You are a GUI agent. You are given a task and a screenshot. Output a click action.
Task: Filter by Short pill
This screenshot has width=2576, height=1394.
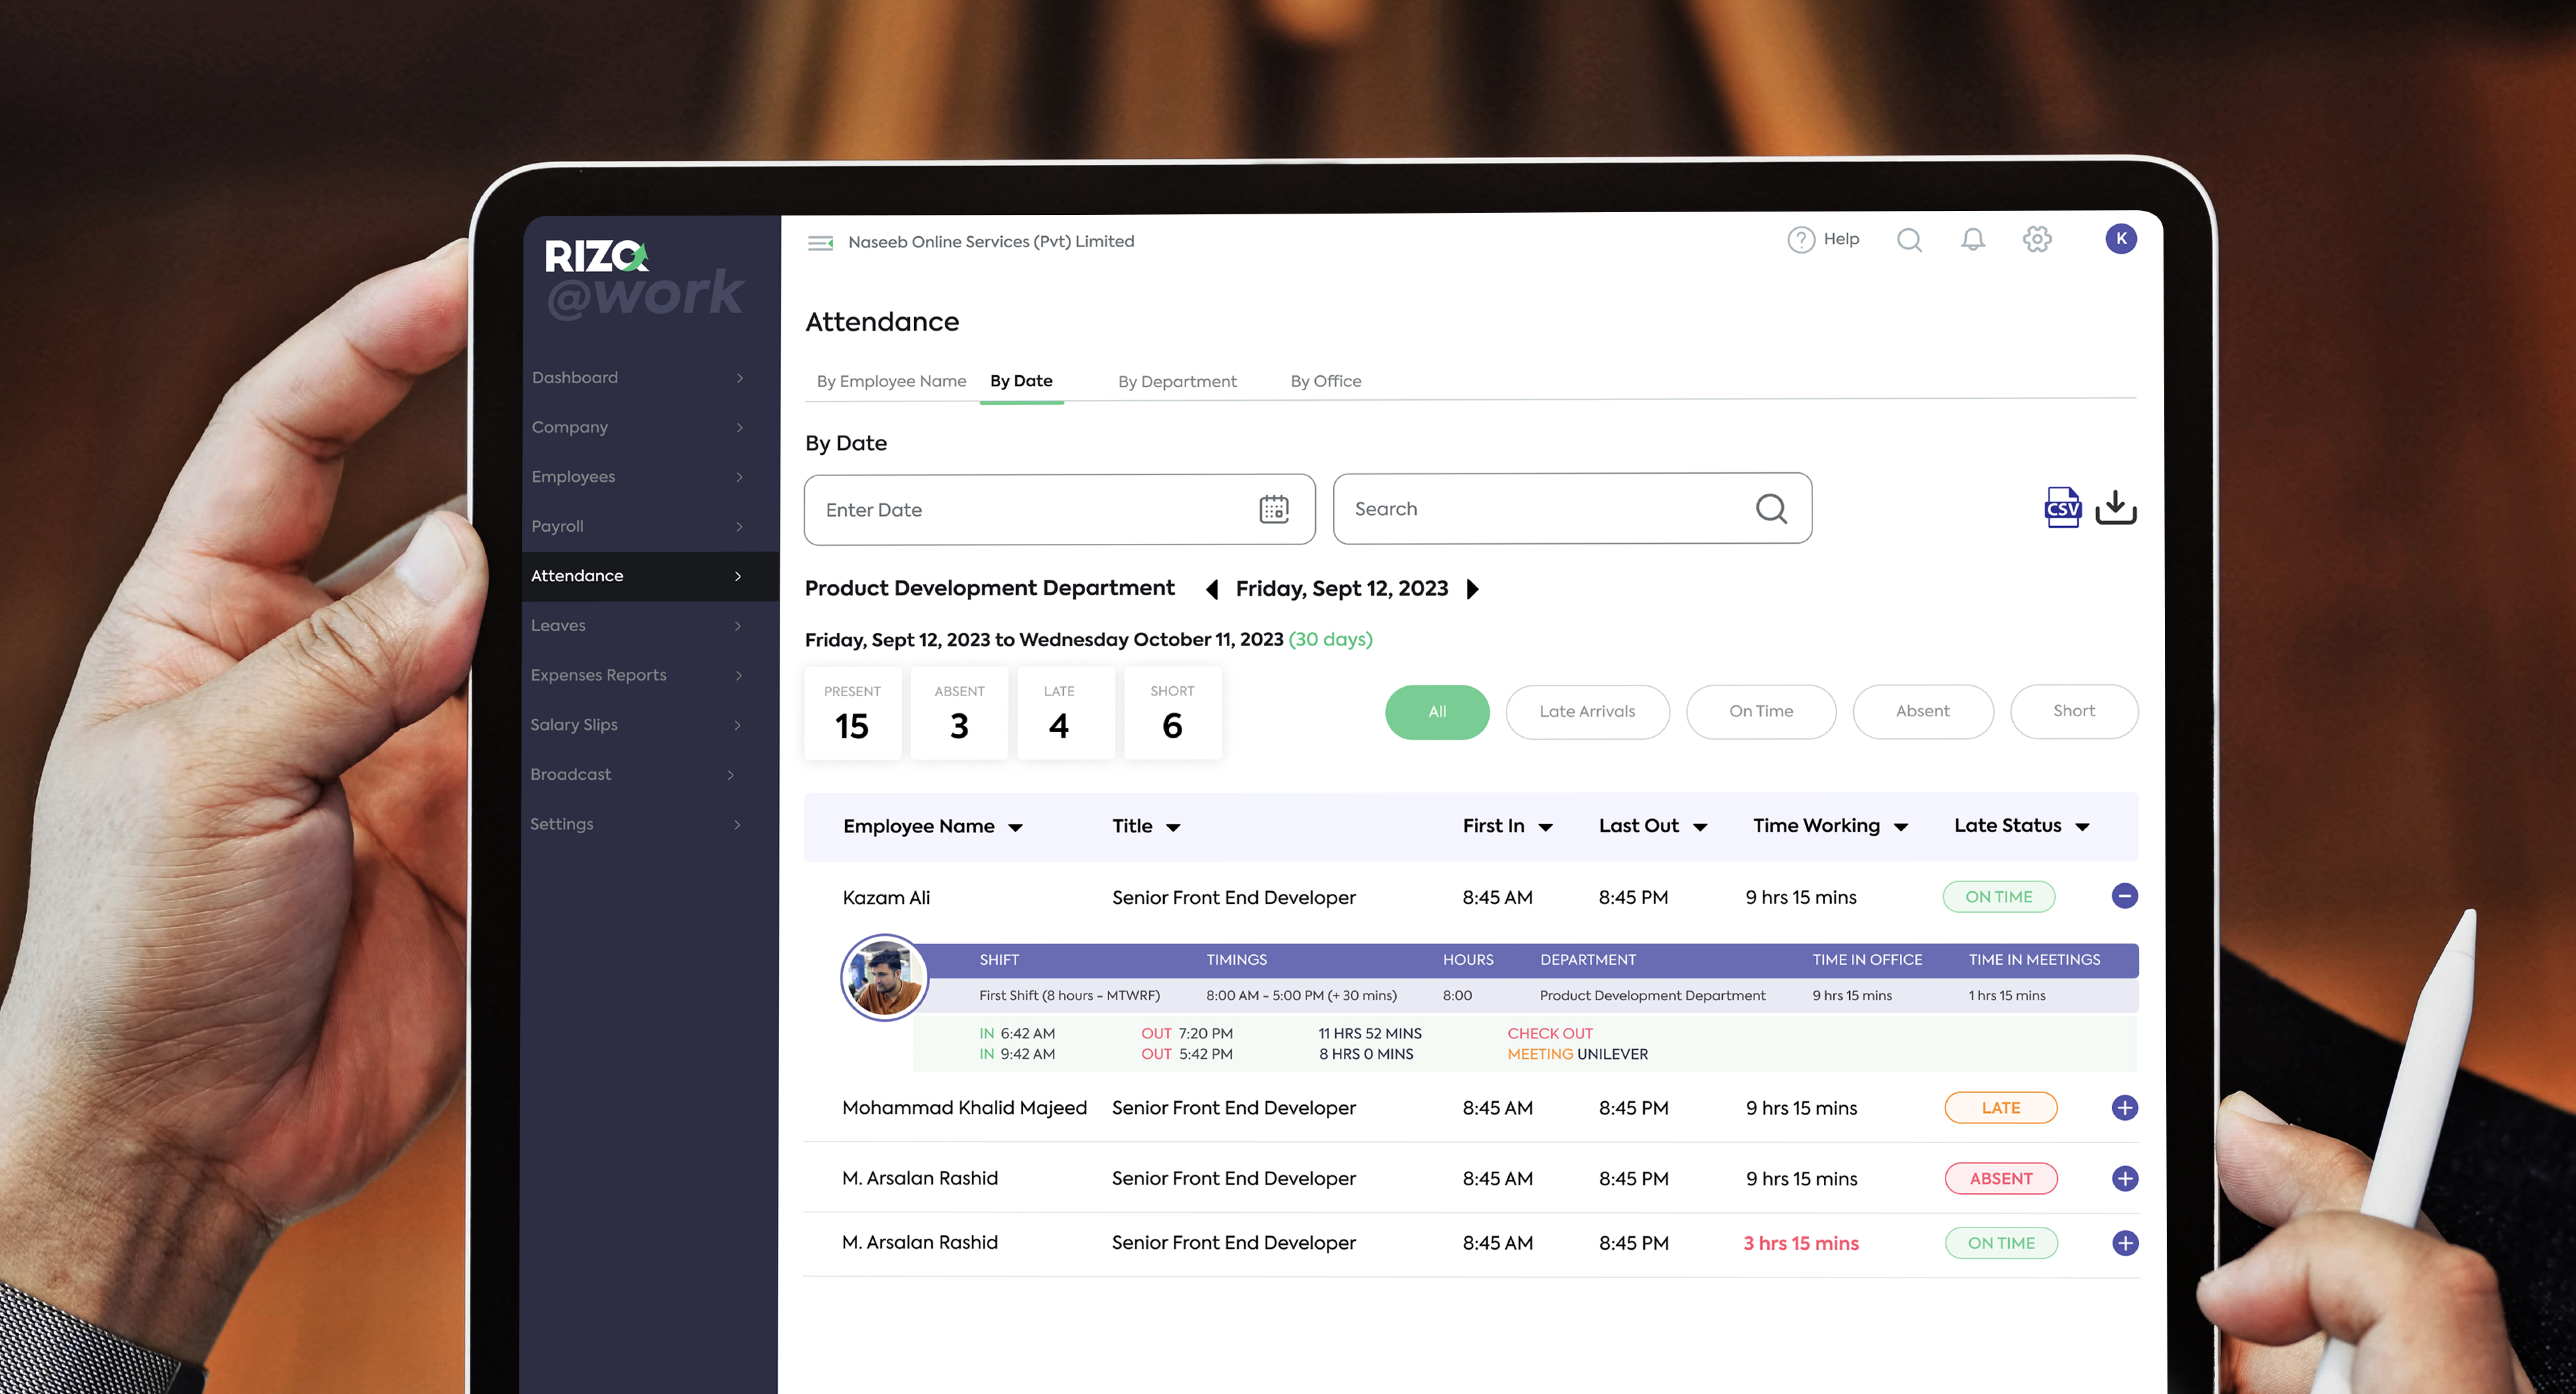(2074, 711)
